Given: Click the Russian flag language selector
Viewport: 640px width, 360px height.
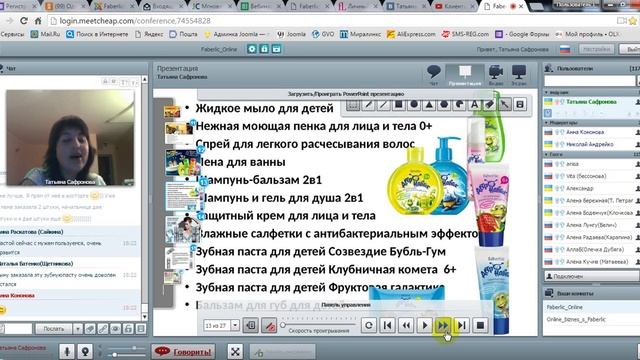Looking at the screenshot, I should click(x=564, y=49).
